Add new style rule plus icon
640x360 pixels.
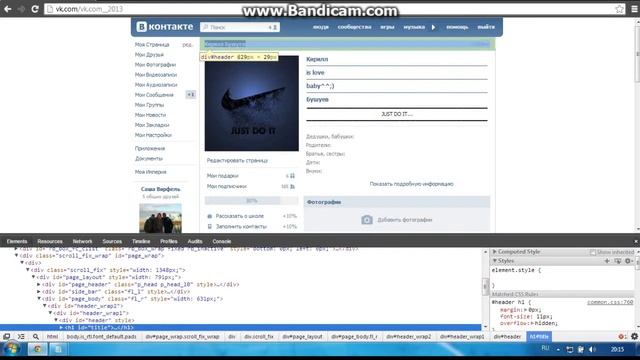[607, 261]
